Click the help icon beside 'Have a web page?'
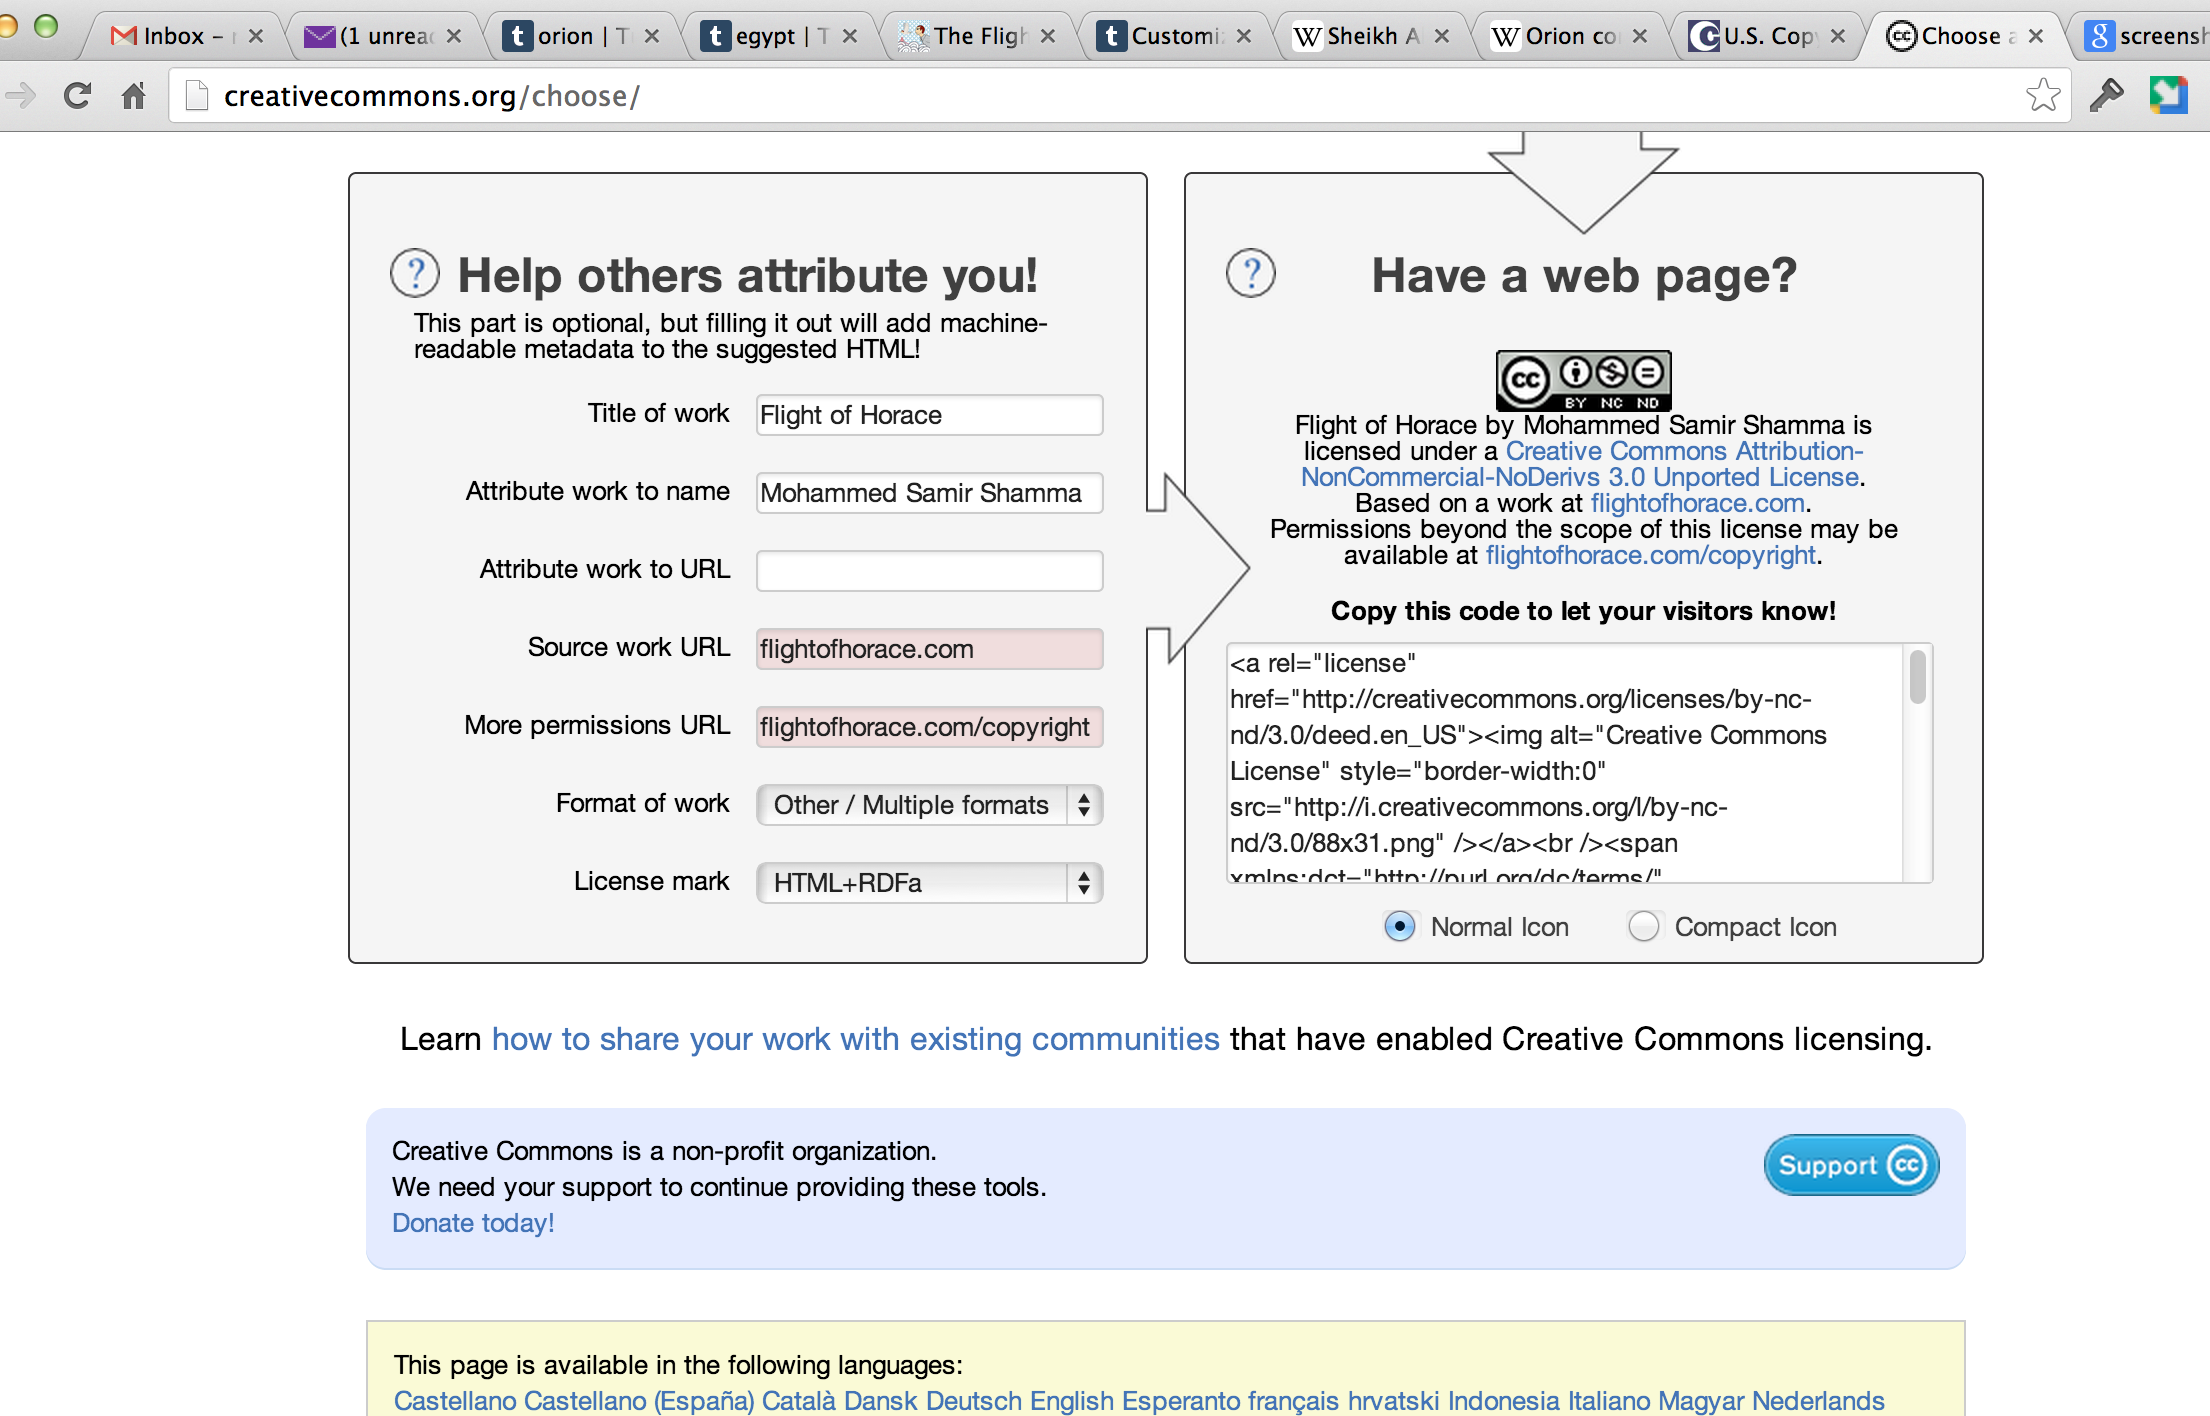Screen dimensions: 2210x1416 click(x=1250, y=273)
